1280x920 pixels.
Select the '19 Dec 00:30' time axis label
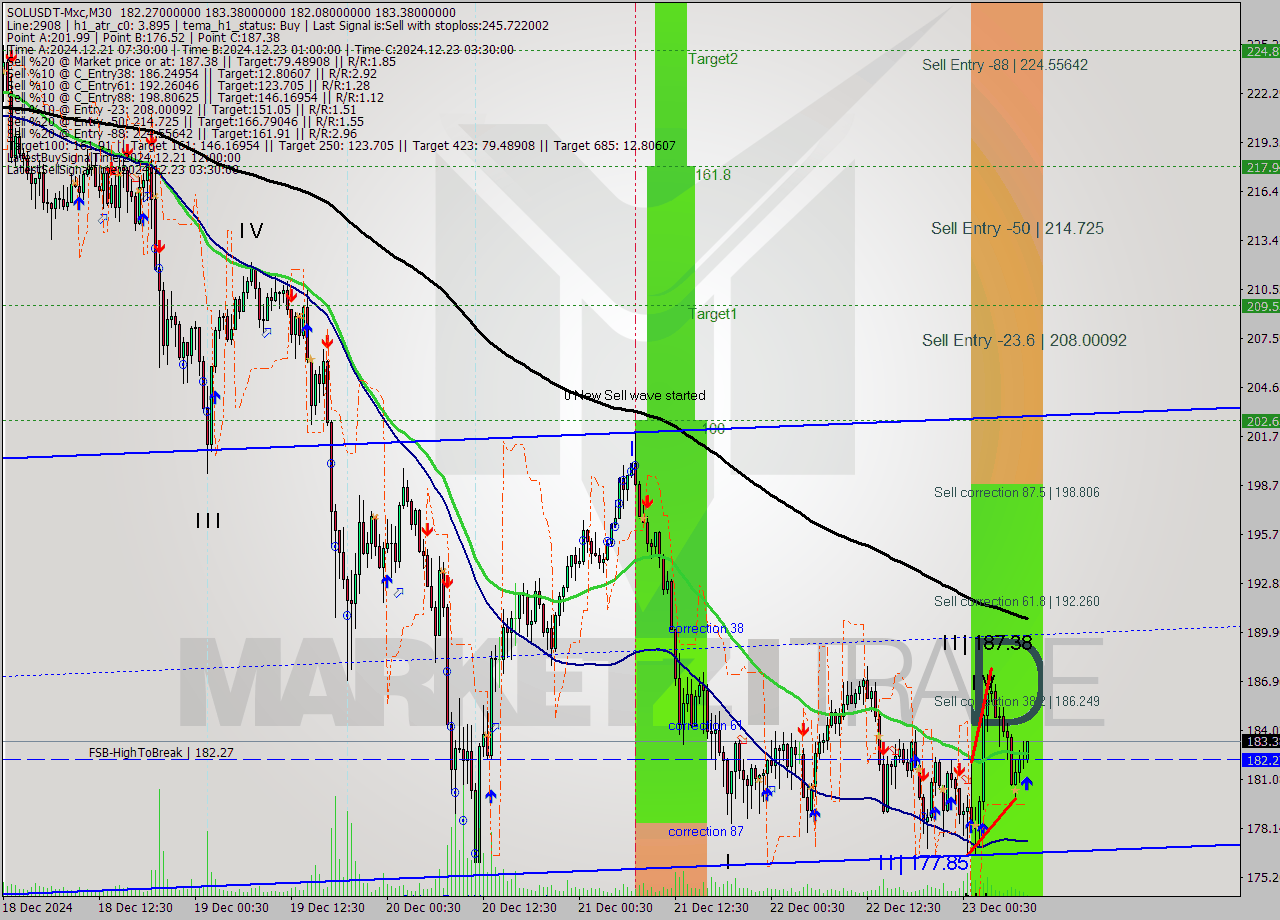(x=233, y=908)
